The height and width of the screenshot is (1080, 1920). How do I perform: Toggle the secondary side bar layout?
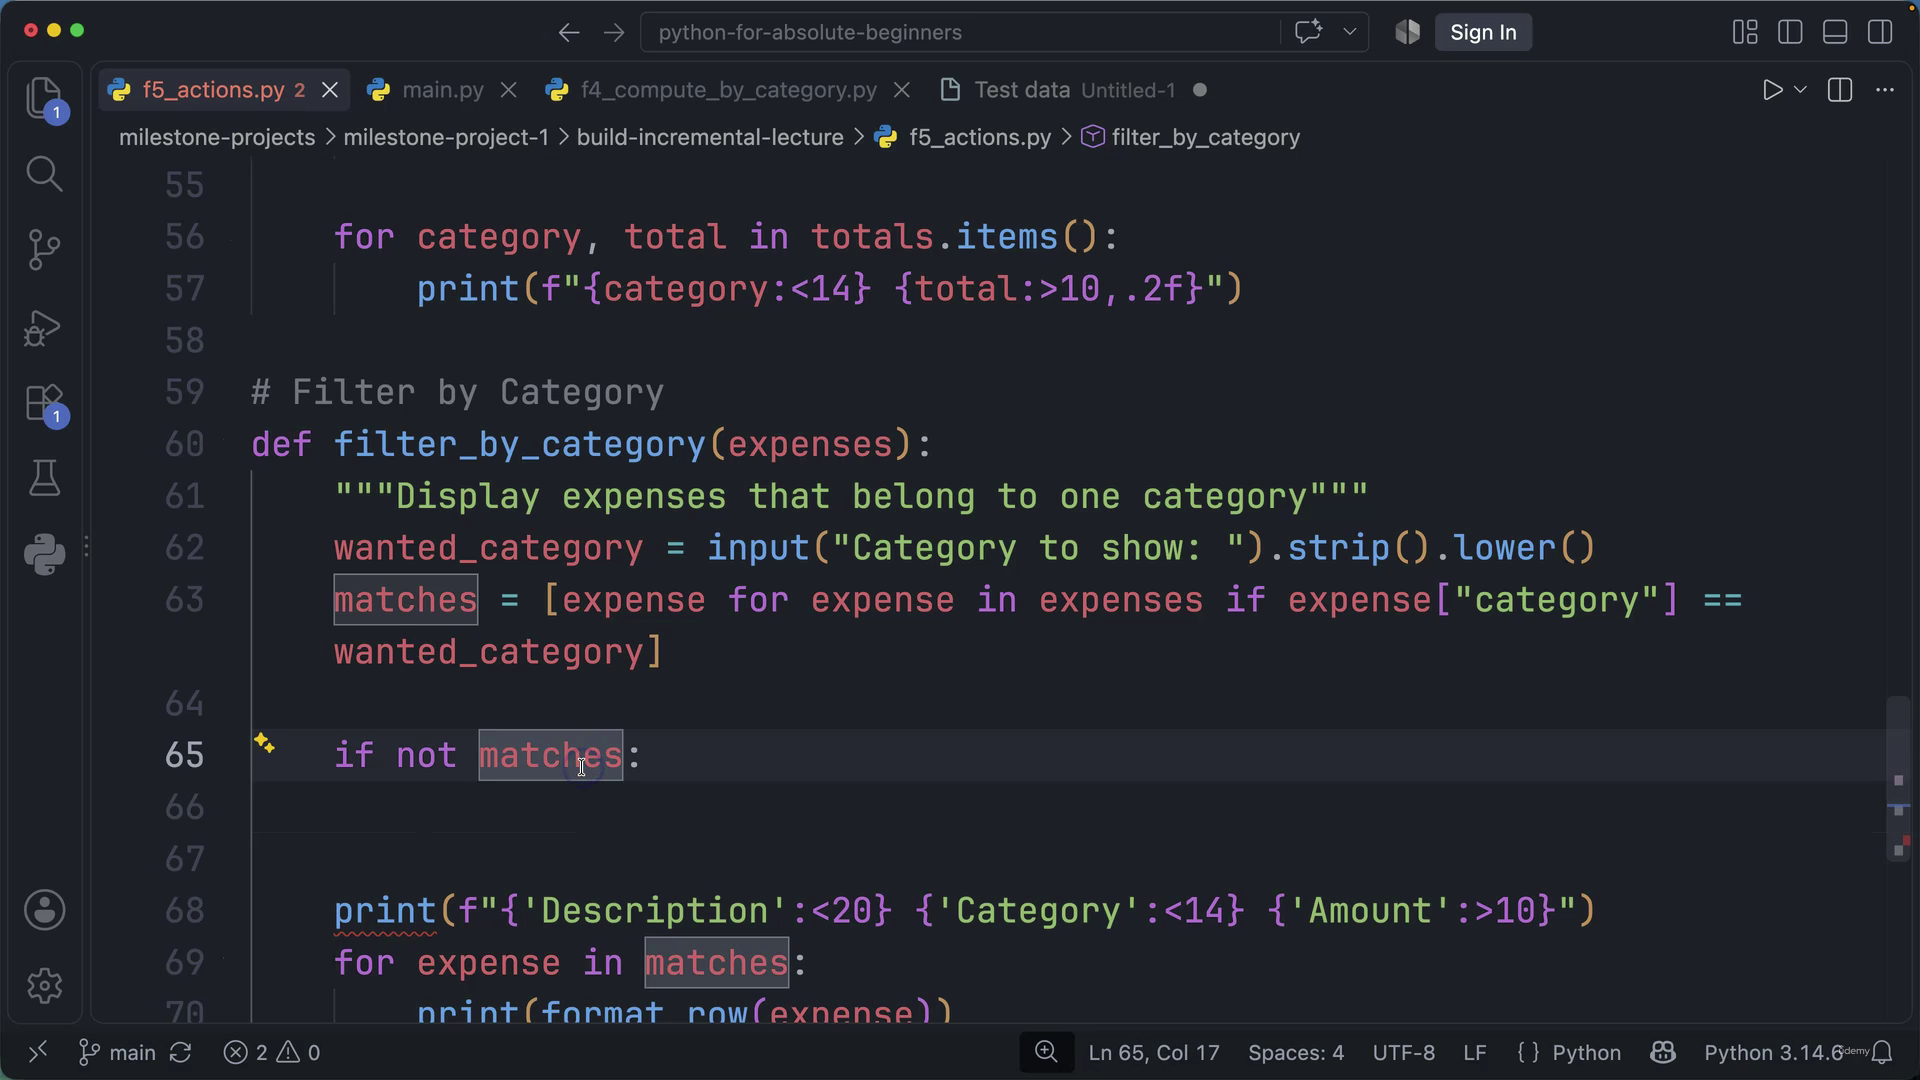1880,32
